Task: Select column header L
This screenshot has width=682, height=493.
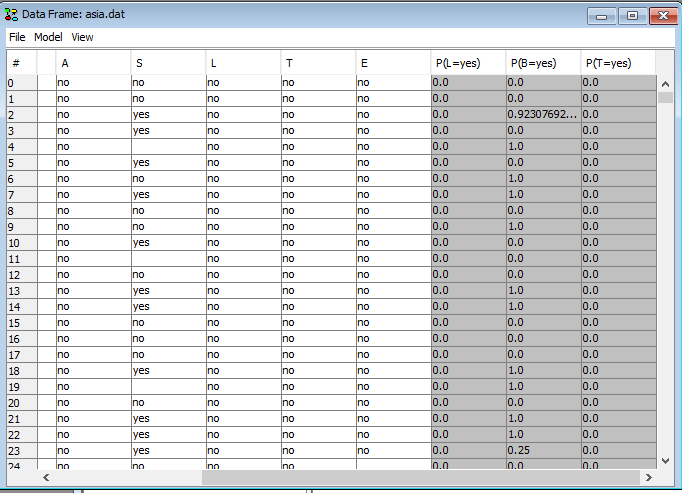Action: pyautogui.click(x=244, y=64)
